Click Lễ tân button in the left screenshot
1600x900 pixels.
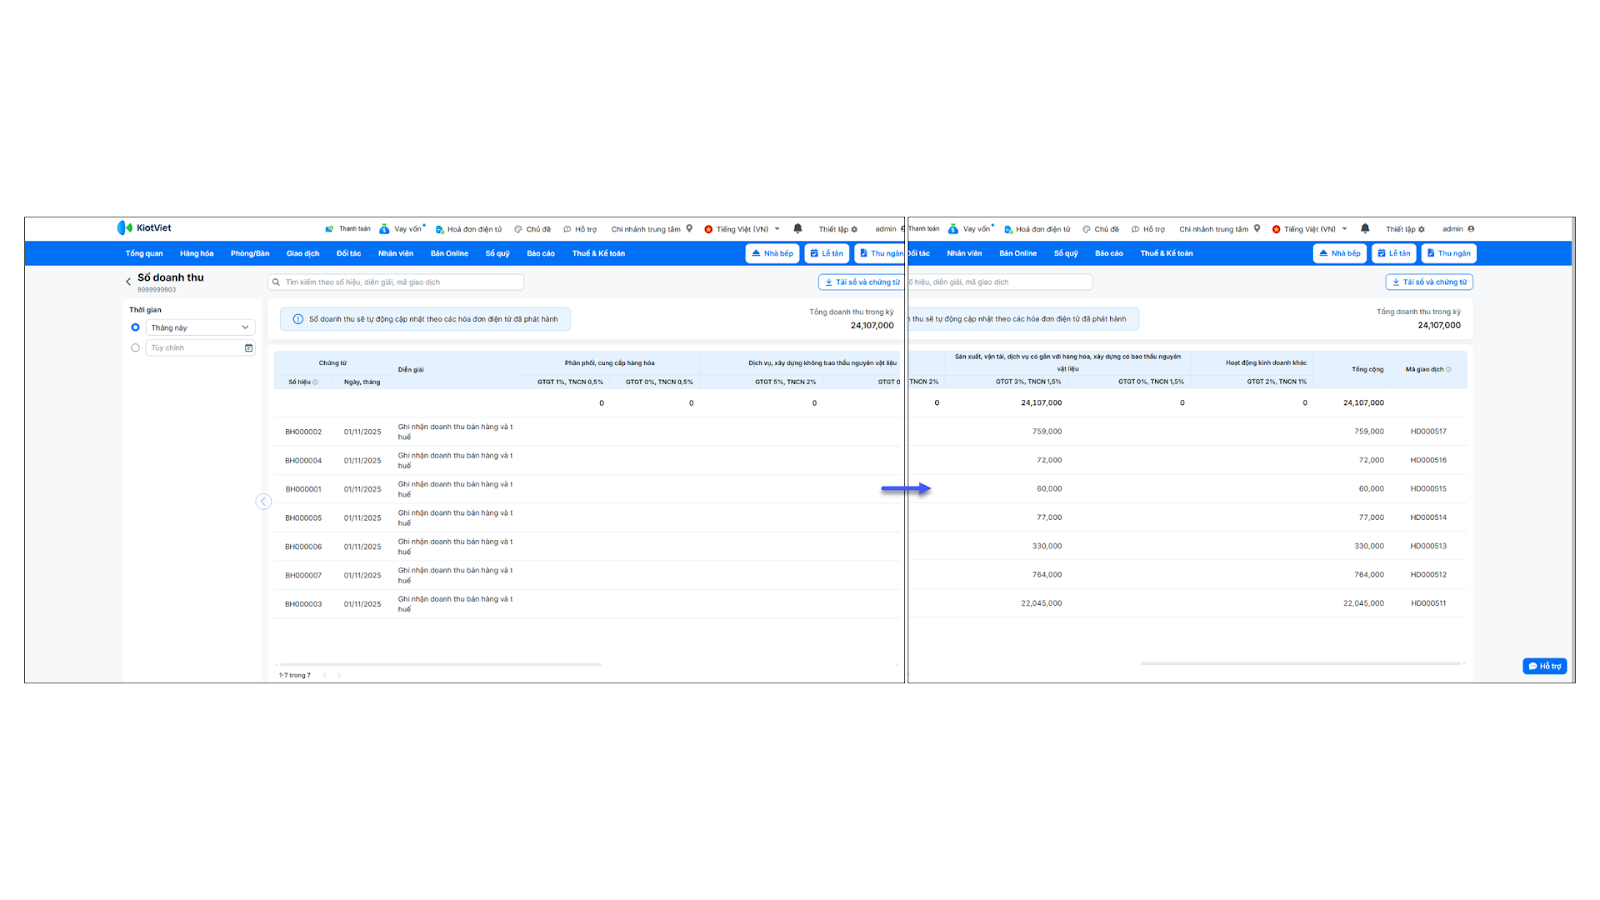[x=827, y=254]
